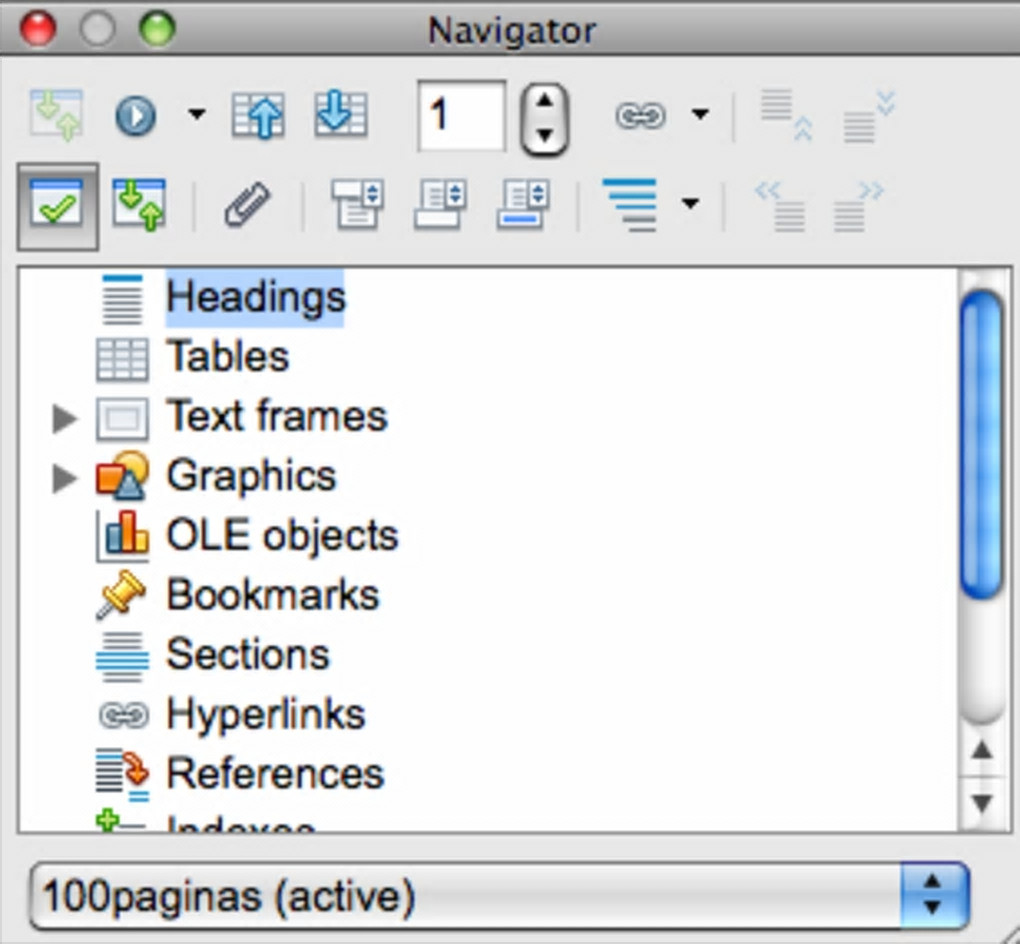This screenshot has width=1020, height=944.
Task: Click the Hyperlinks chain icon
Action: [x=123, y=716]
